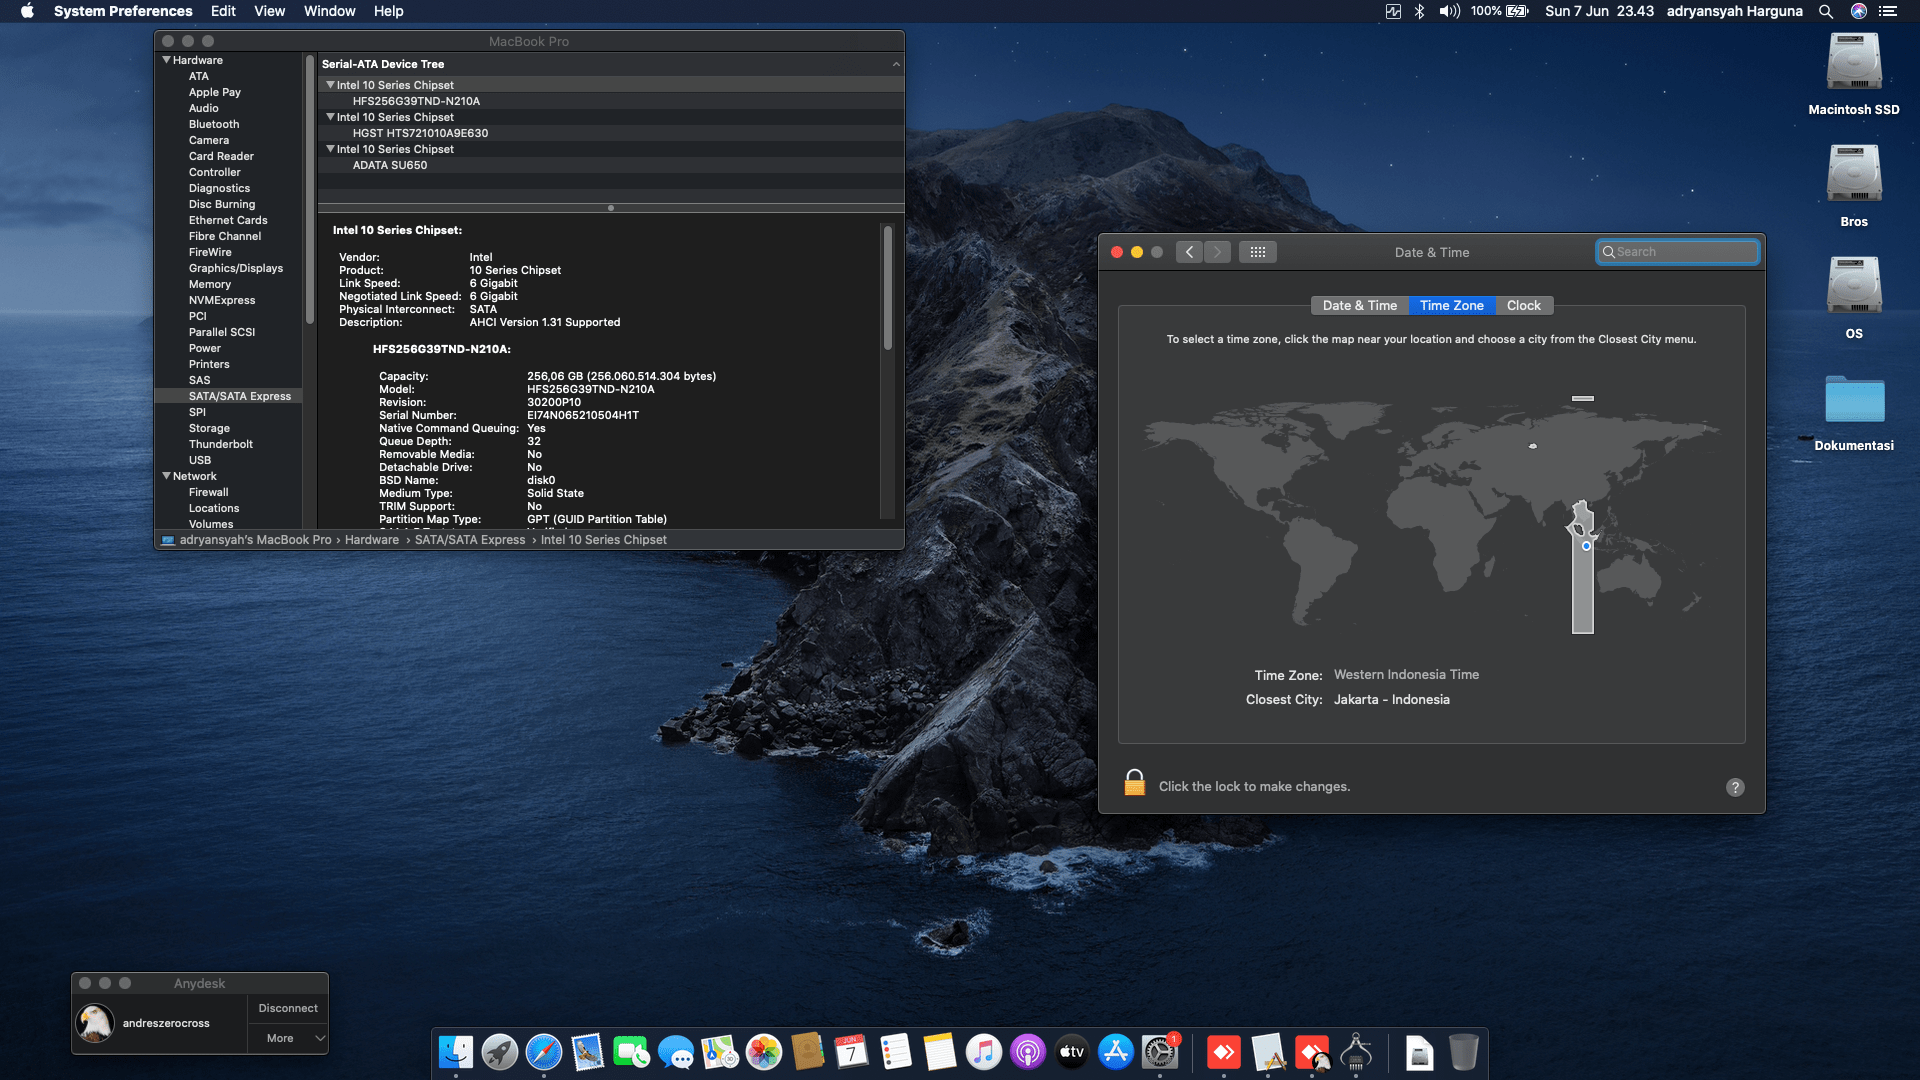This screenshot has width=1920, height=1080.
Task: Launch Podcasts from the dock
Action: coord(1027,1052)
